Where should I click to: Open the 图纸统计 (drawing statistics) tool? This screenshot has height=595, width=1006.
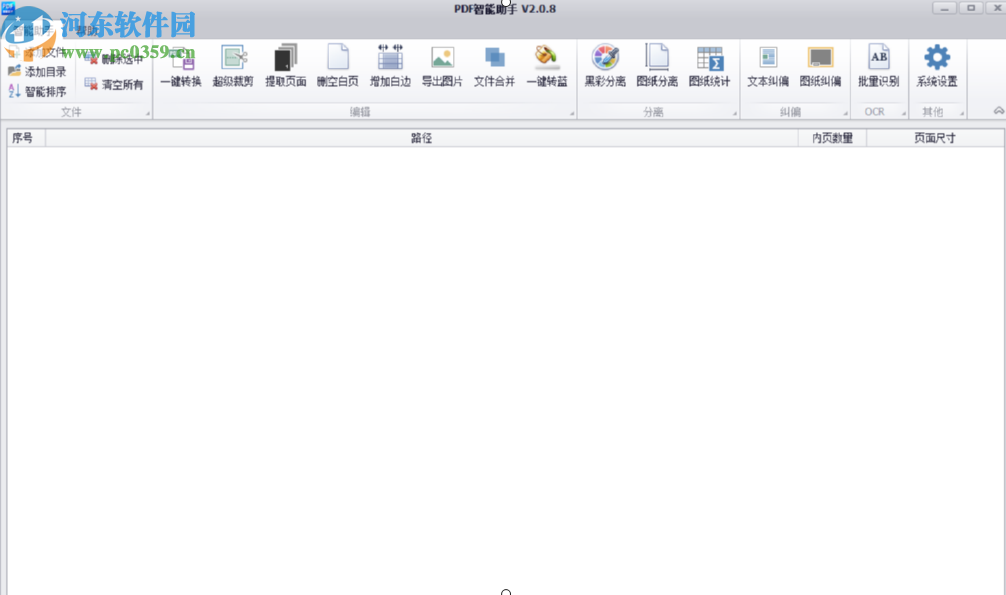[x=711, y=66]
